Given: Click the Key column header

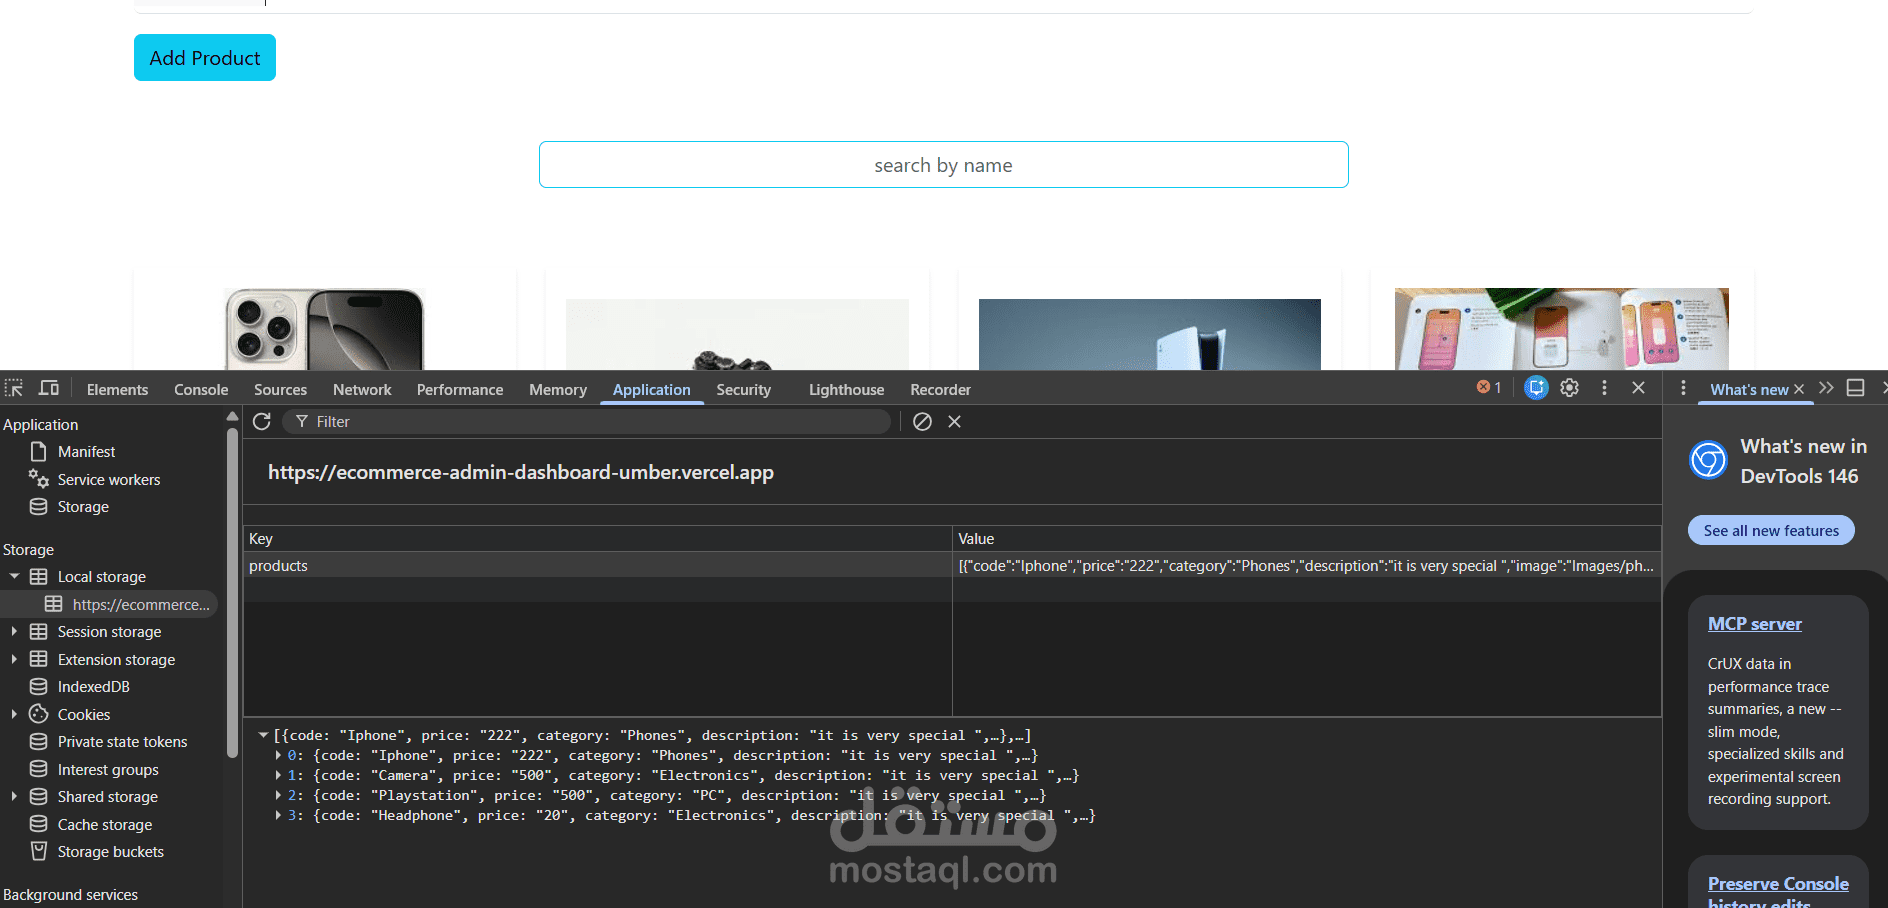Looking at the screenshot, I should (598, 539).
